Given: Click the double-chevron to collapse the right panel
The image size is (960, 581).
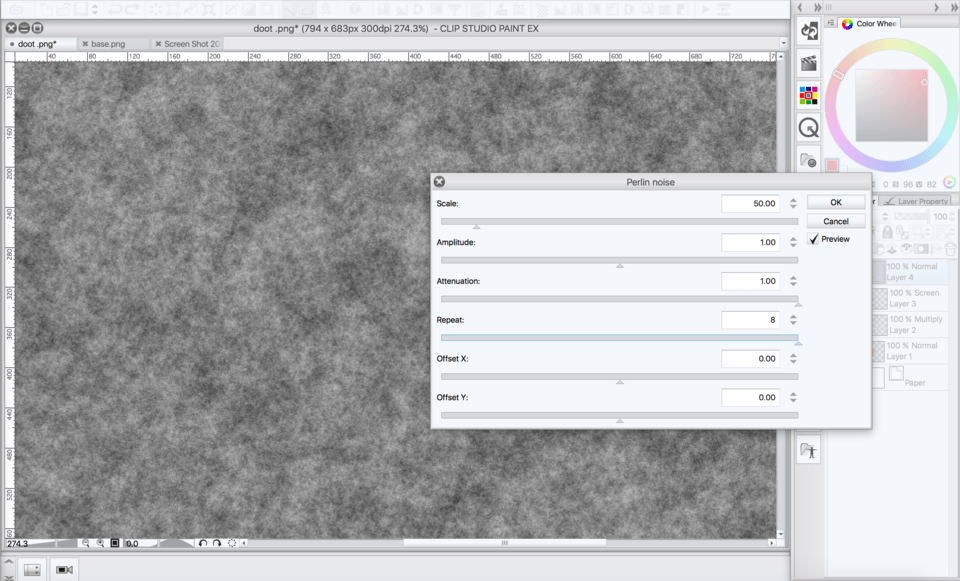Looking at the screenshot, I should 954,7.
